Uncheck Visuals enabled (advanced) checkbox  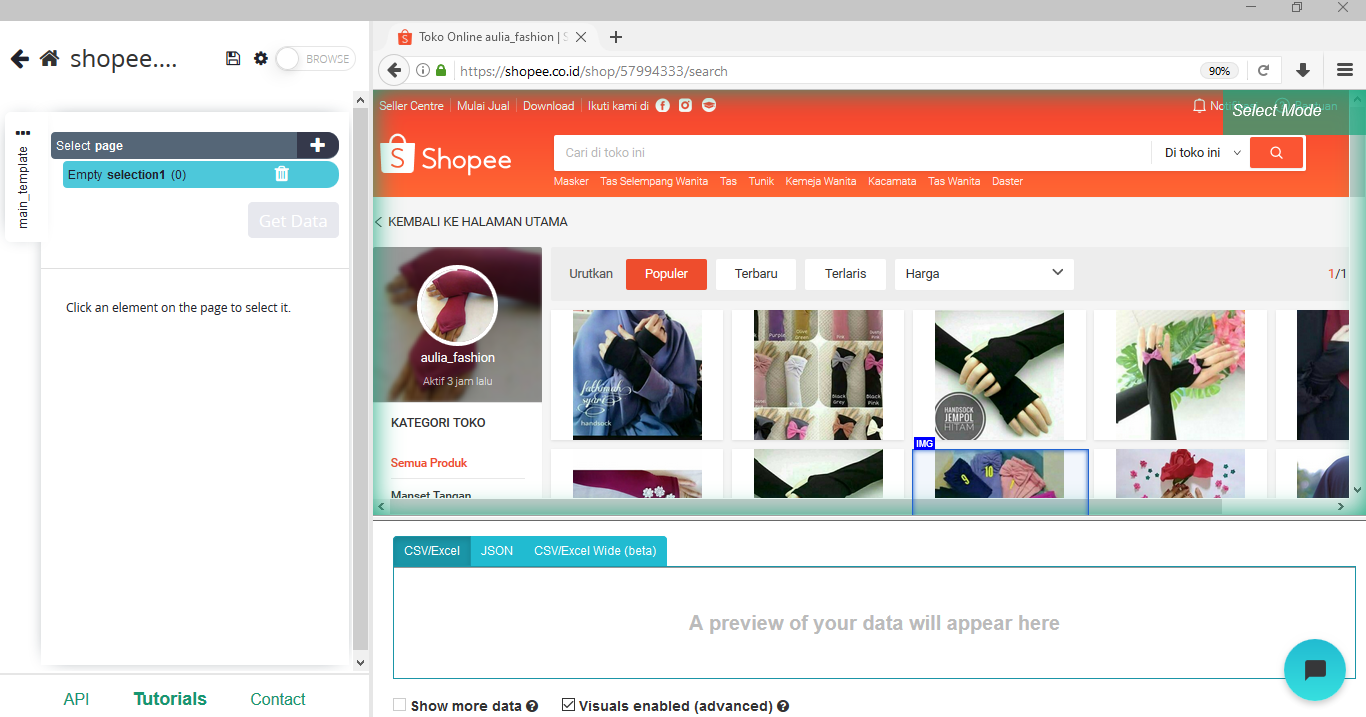pos(569,705)
